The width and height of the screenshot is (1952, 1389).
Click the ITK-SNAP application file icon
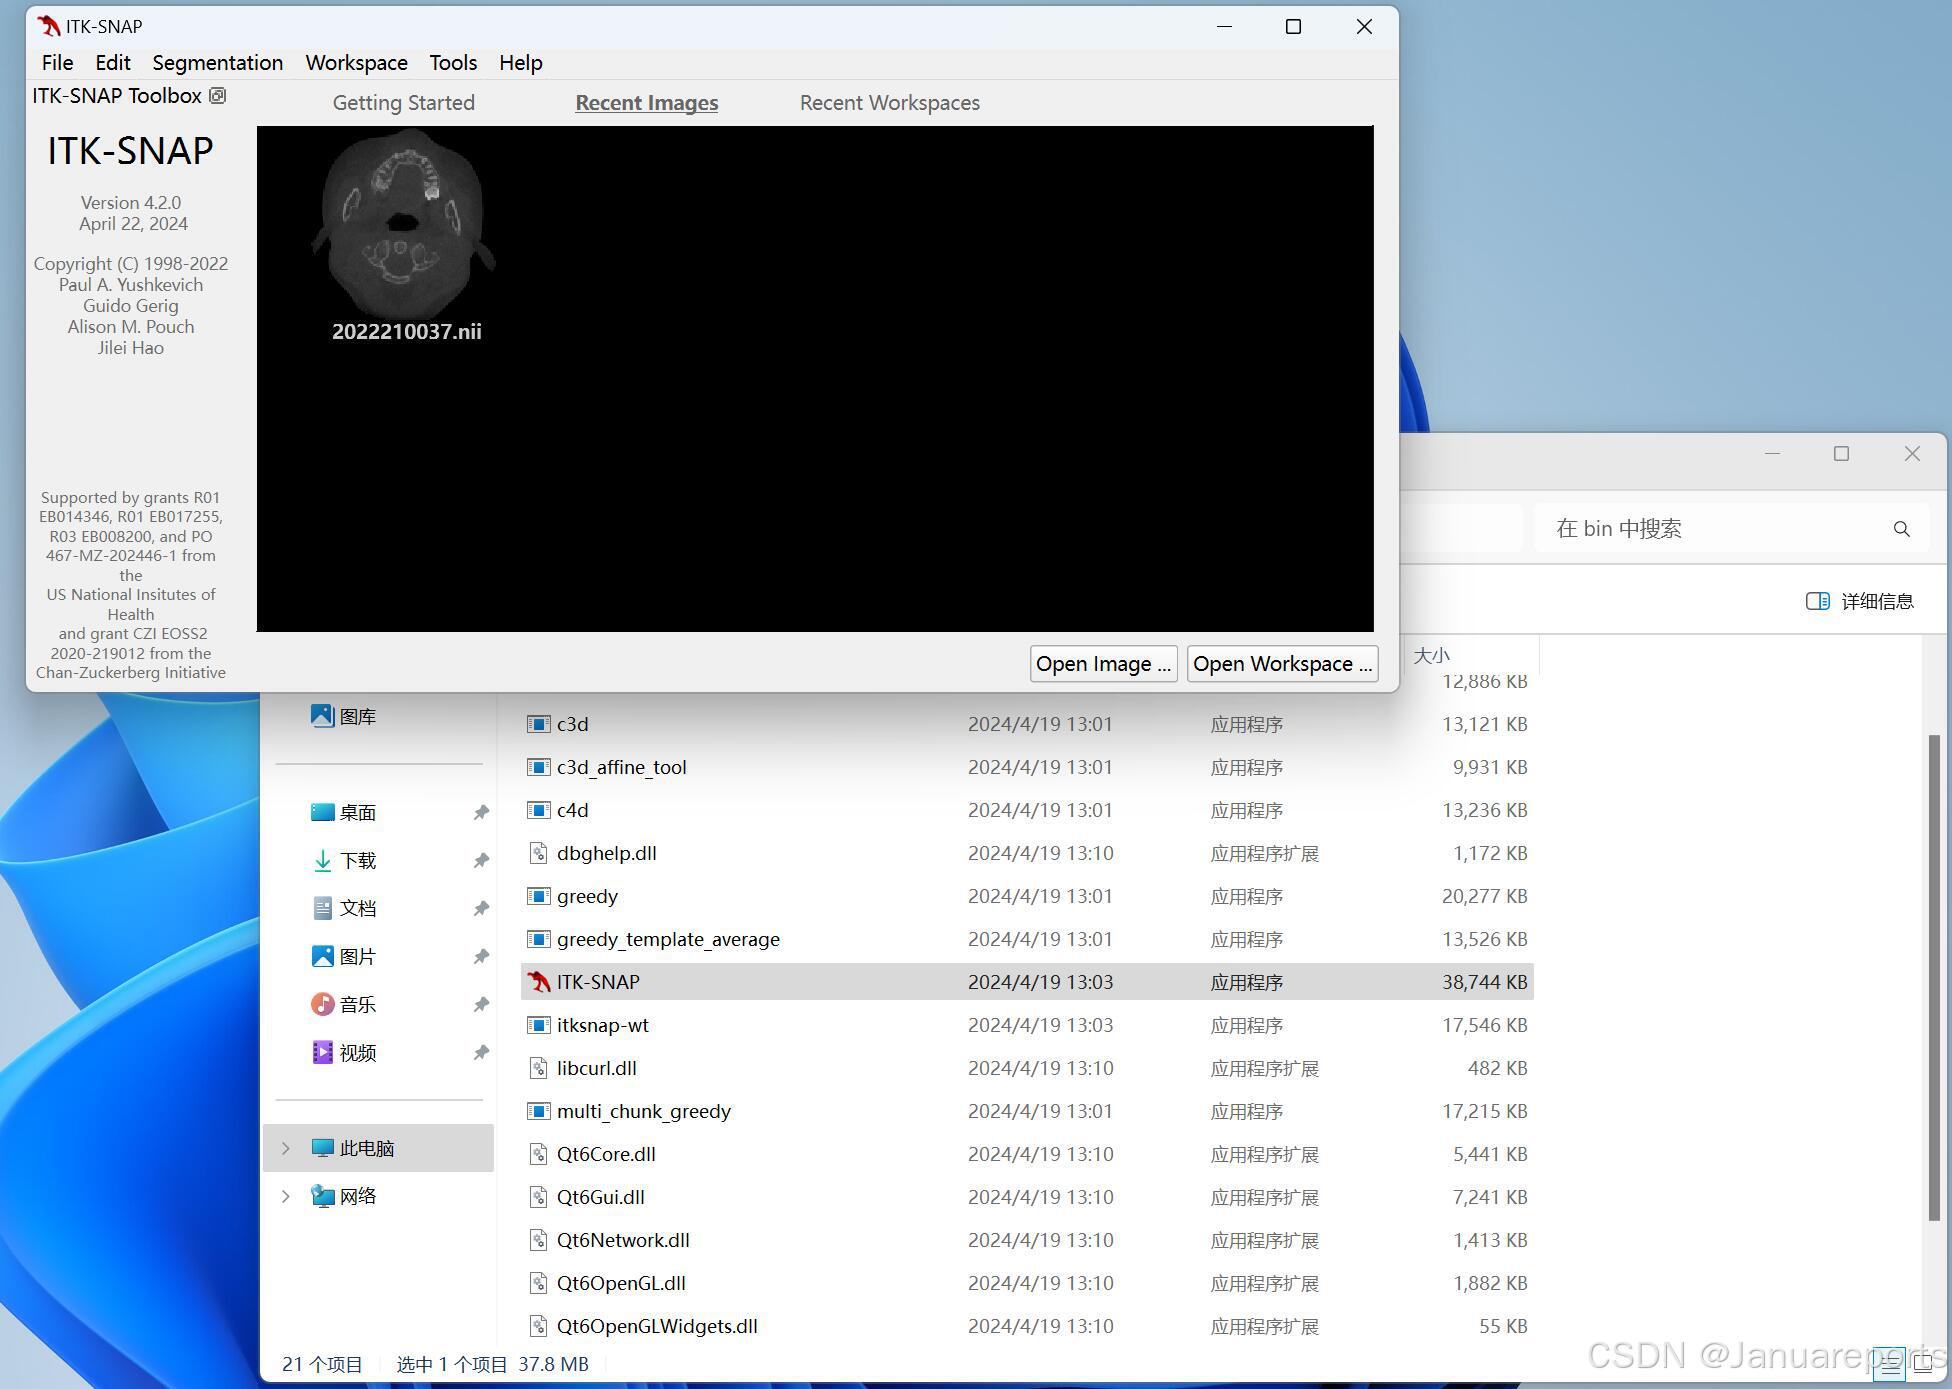tap(539, 982)
